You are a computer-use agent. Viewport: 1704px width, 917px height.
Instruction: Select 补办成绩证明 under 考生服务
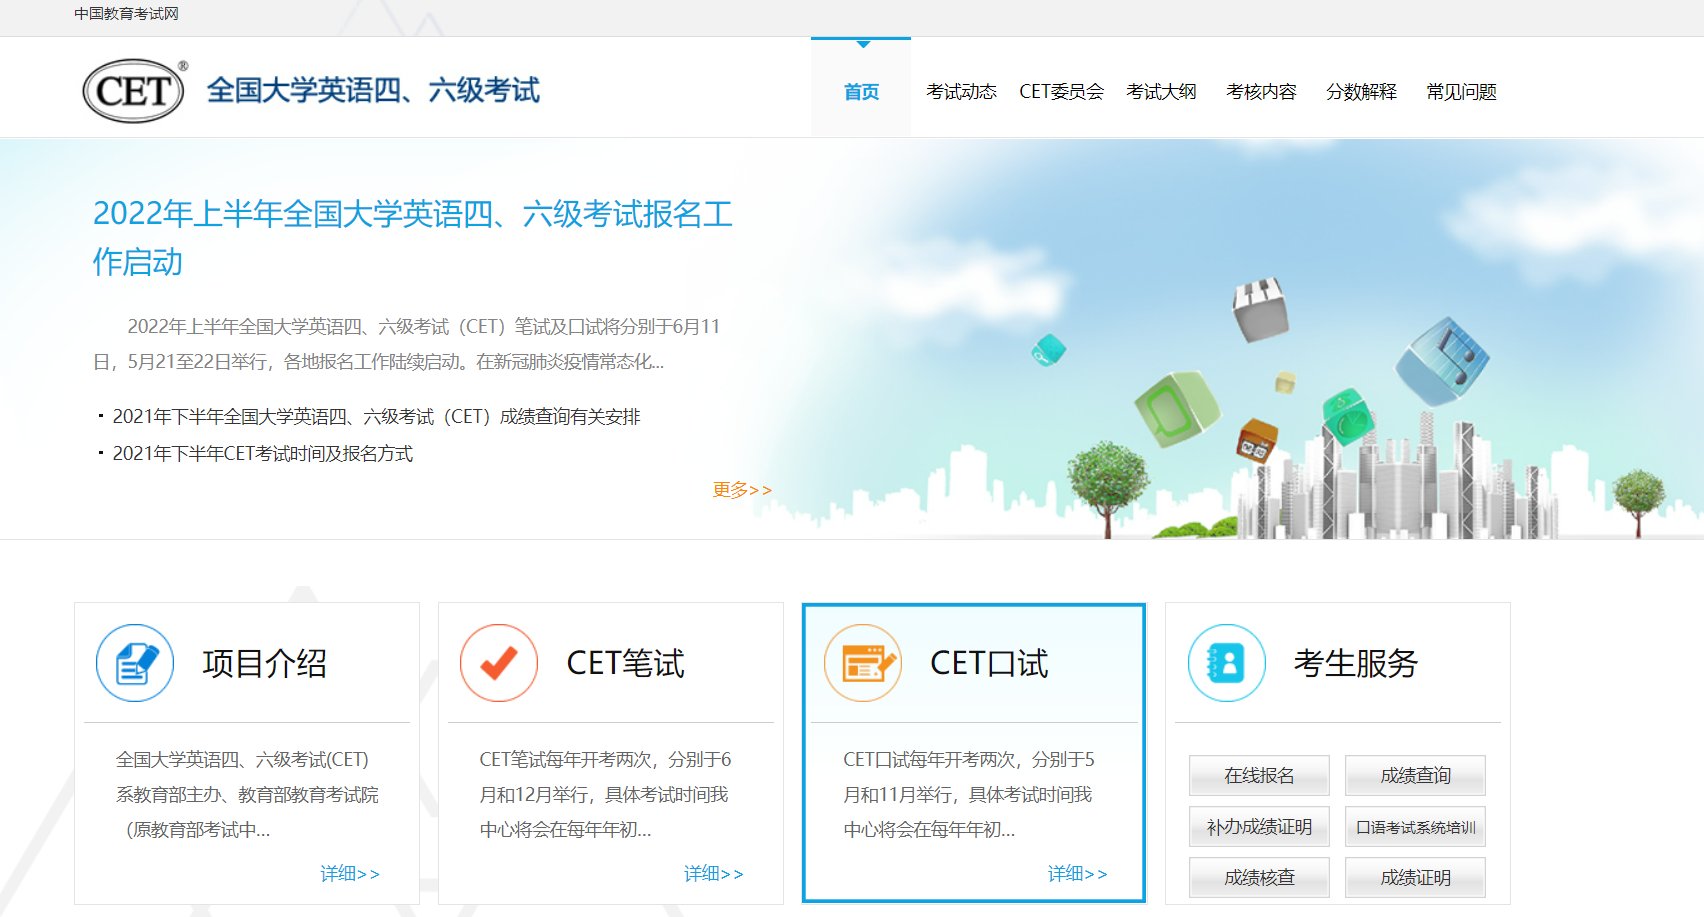(1259, 826)
